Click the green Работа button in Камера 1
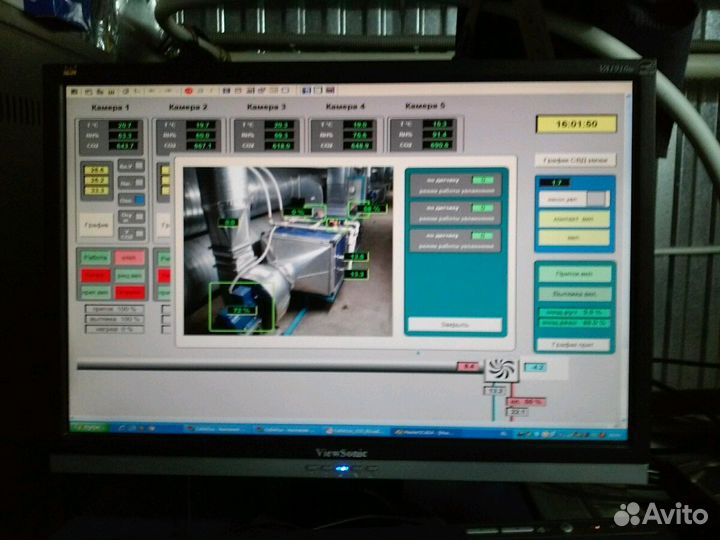720x540 pixels. (x=95, y=257)
